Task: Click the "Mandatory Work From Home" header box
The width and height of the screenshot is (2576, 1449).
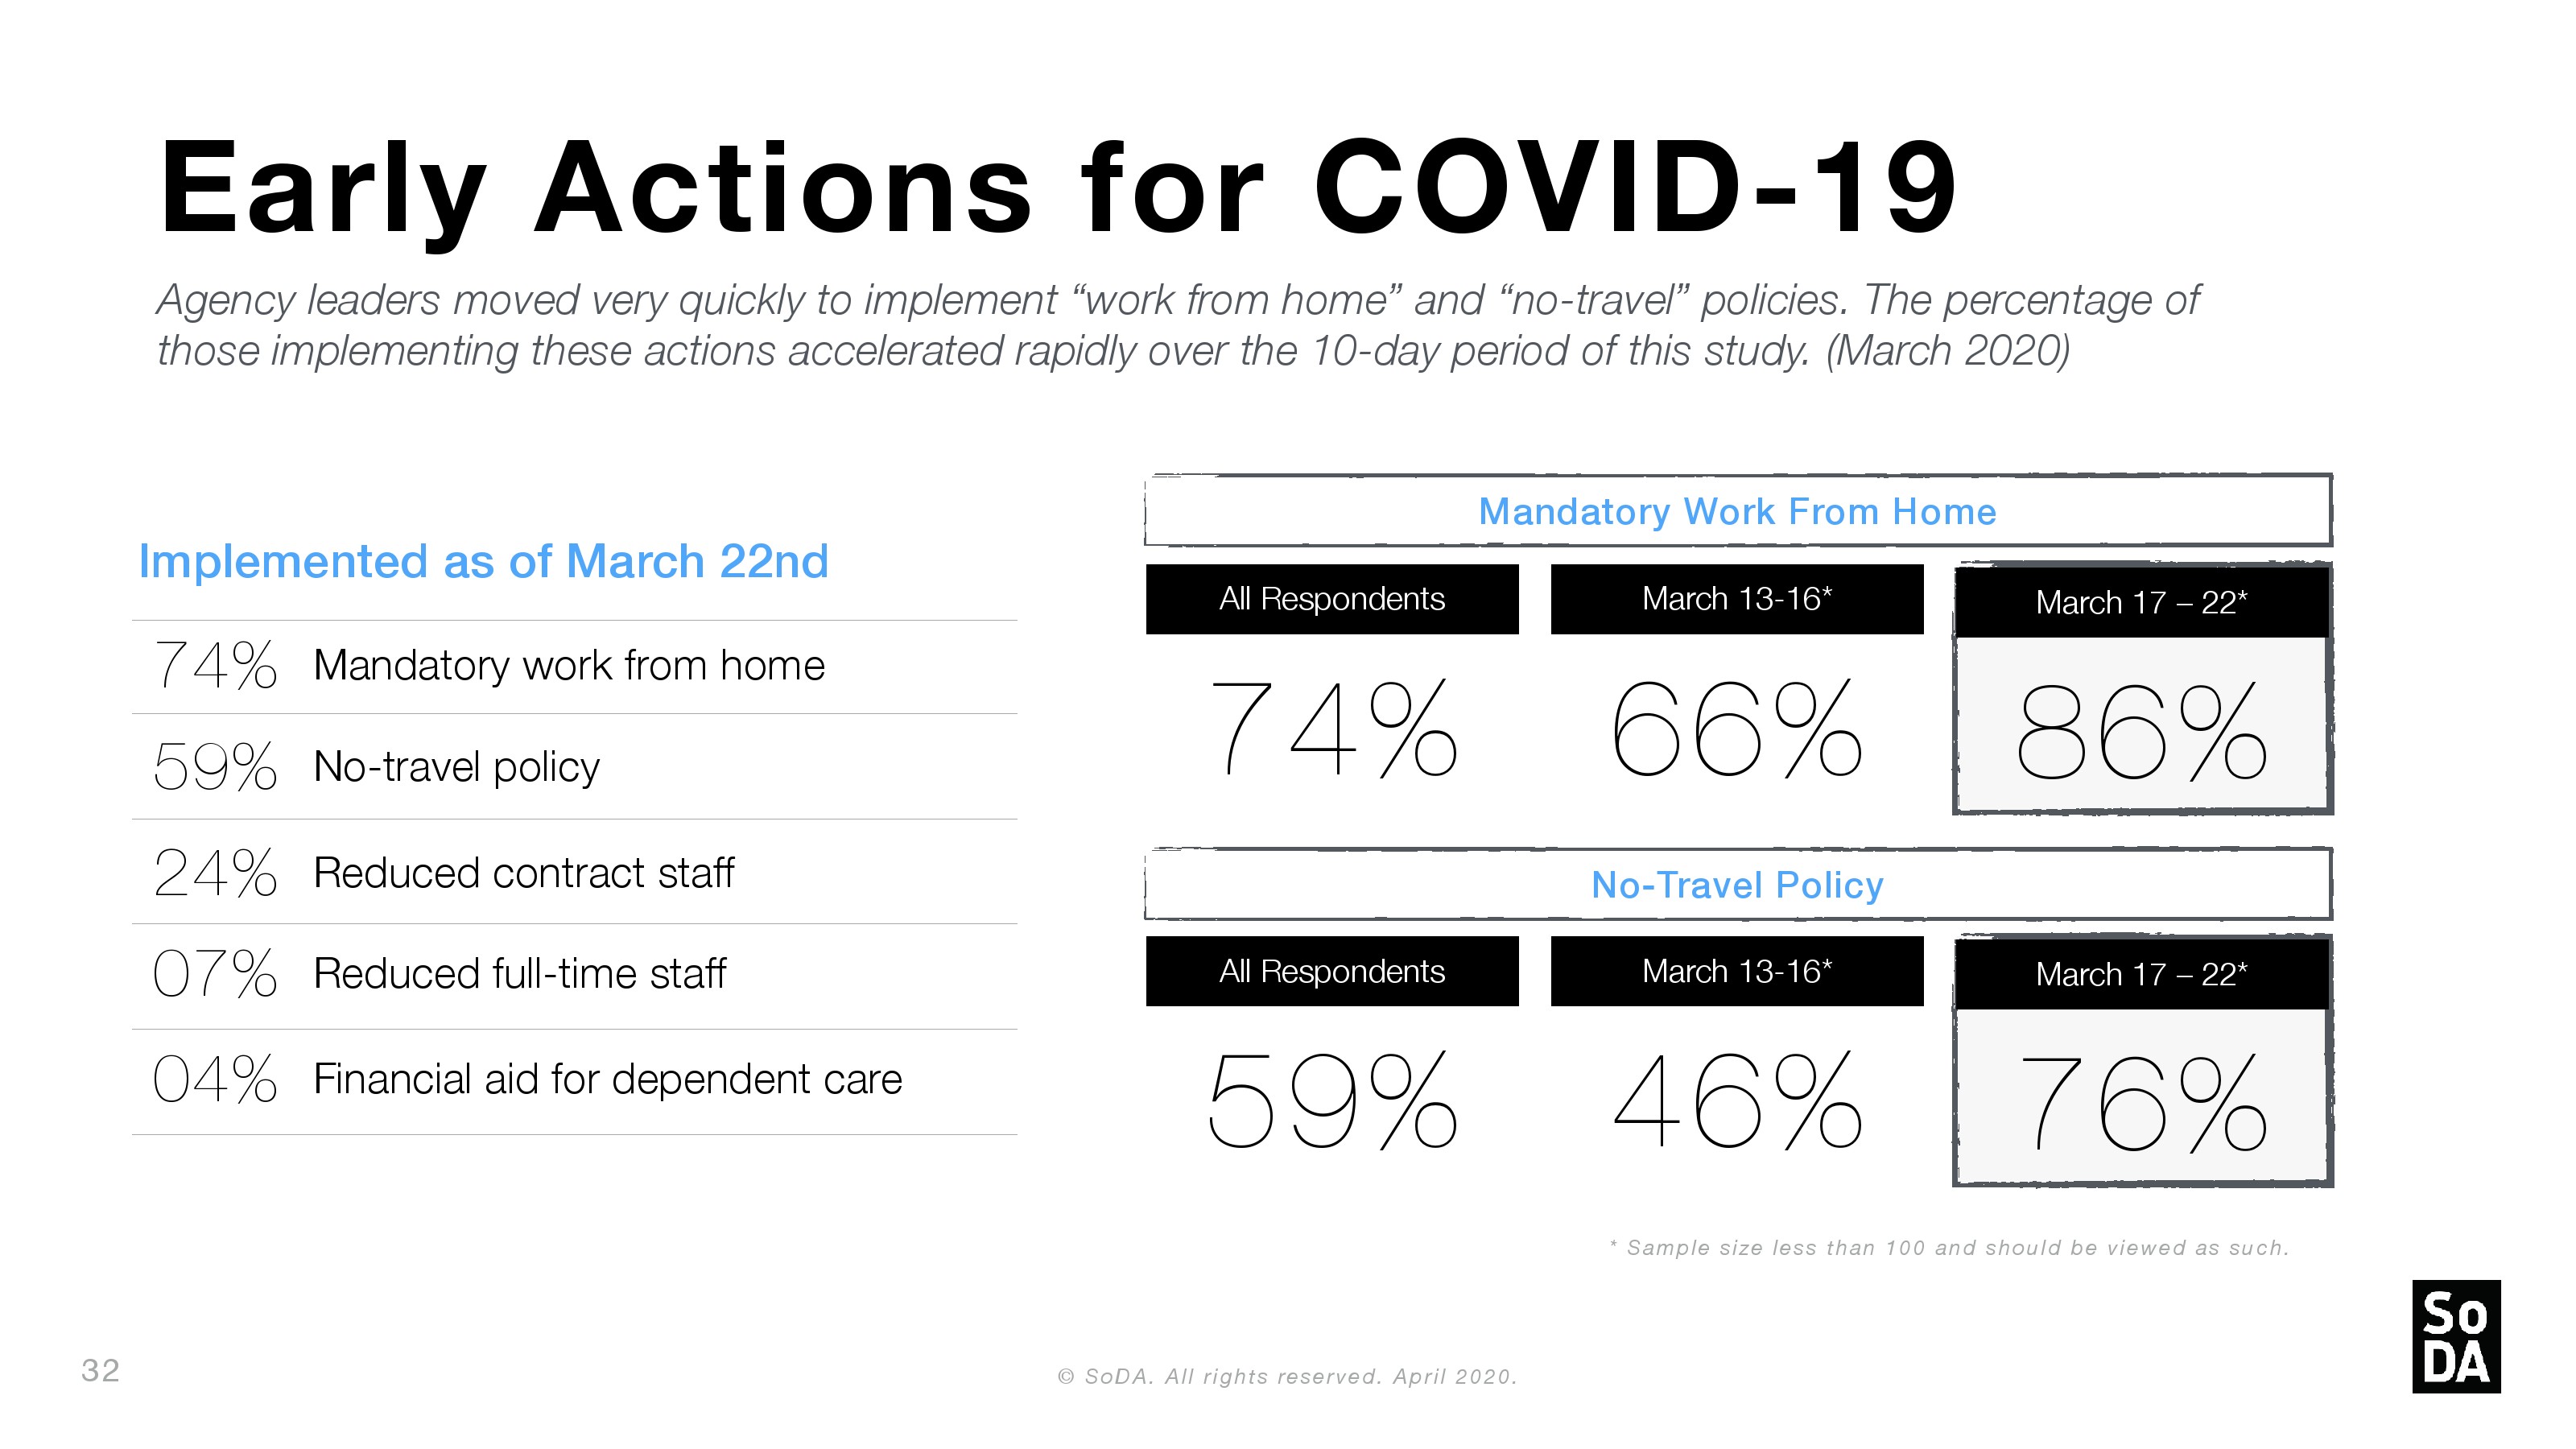Action: point(1737,511)
